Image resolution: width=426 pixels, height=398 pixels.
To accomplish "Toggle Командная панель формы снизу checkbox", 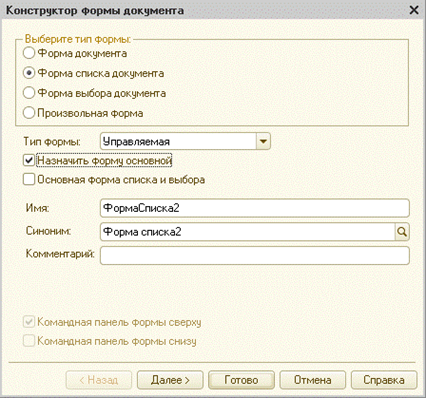I will (29, 341).
